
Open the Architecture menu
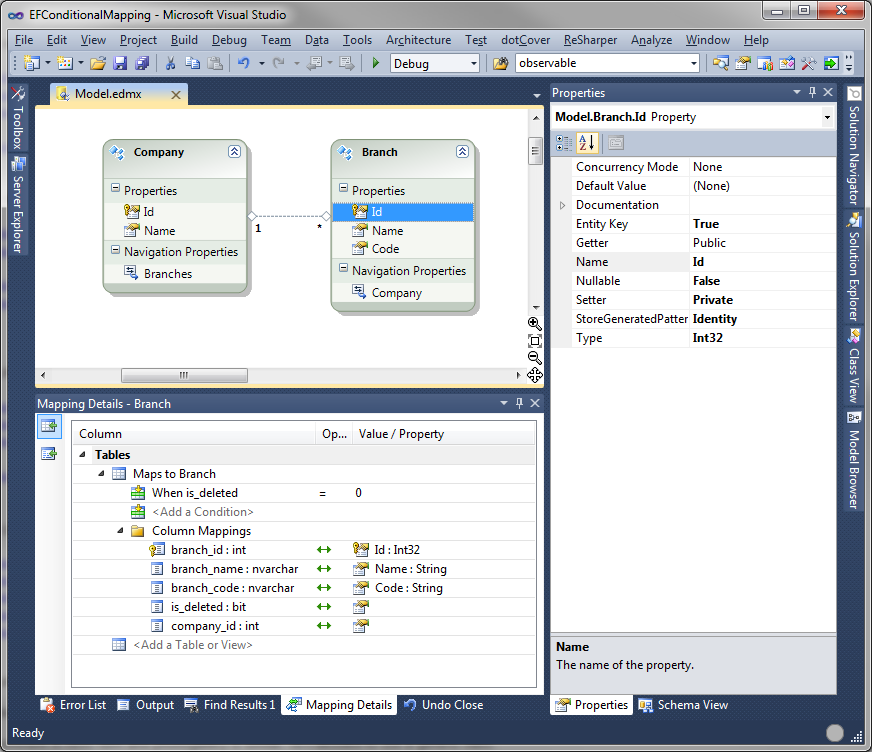(x=419, y=40)
